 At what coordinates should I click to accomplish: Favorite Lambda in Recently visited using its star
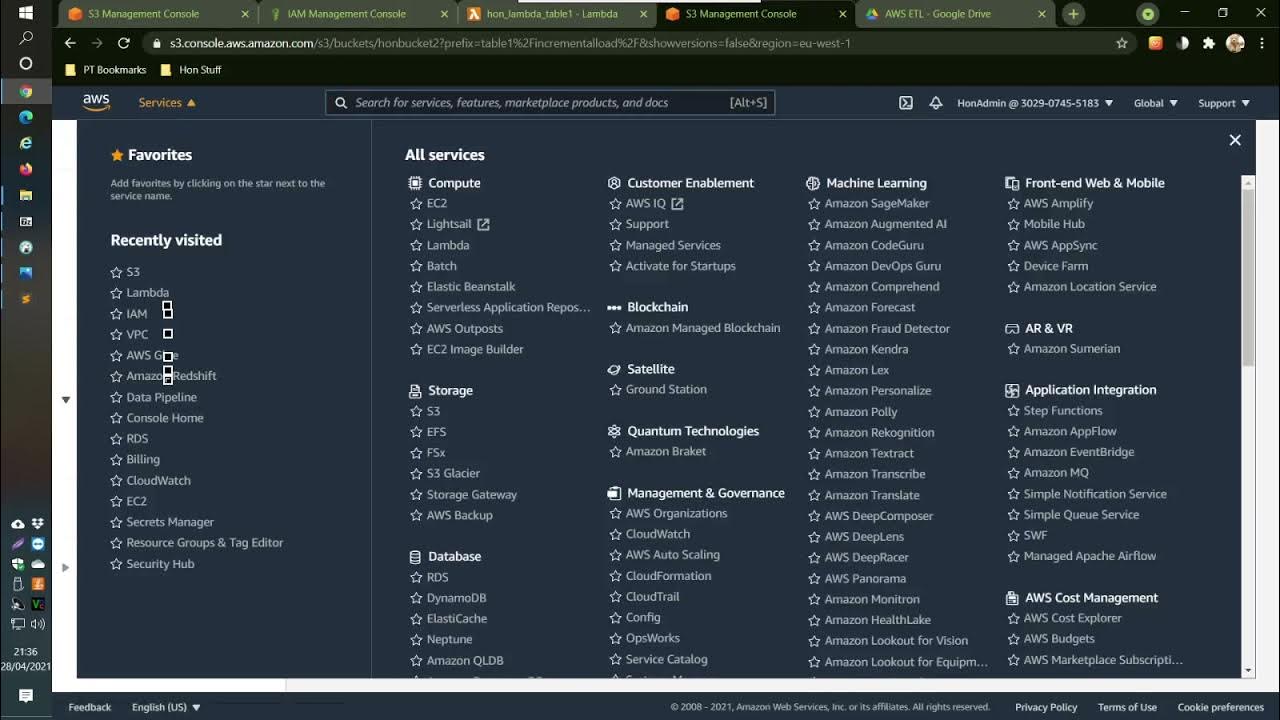pos(117,293)
